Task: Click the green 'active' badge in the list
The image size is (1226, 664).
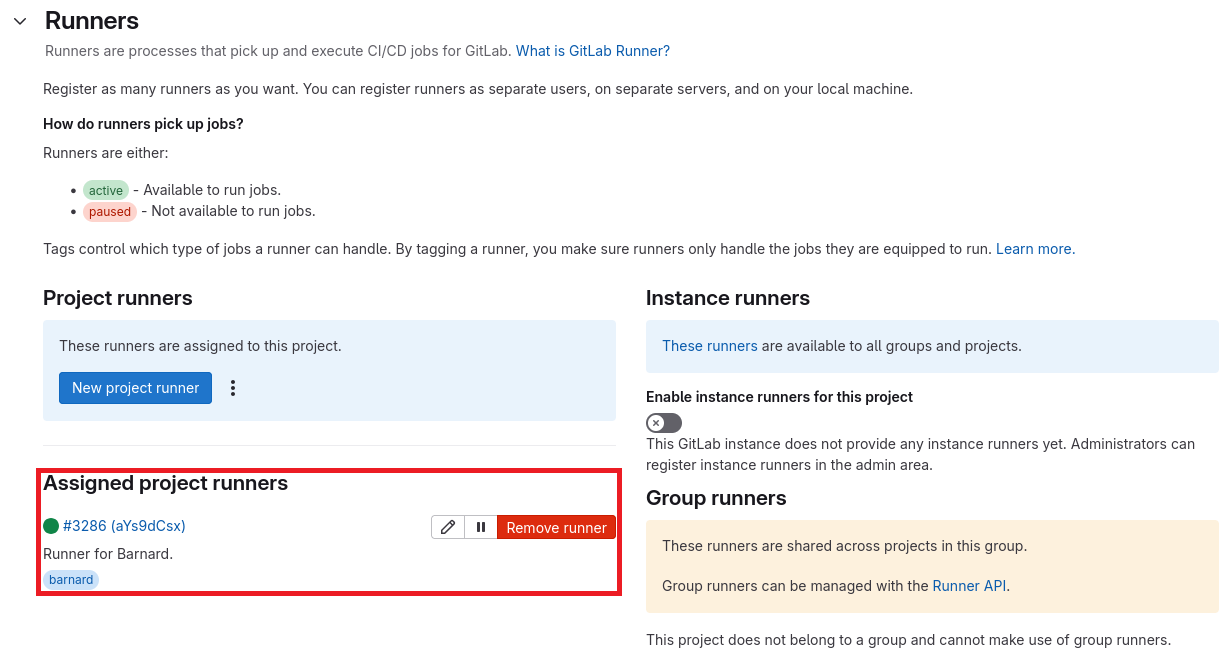Action: coord(106,190)
